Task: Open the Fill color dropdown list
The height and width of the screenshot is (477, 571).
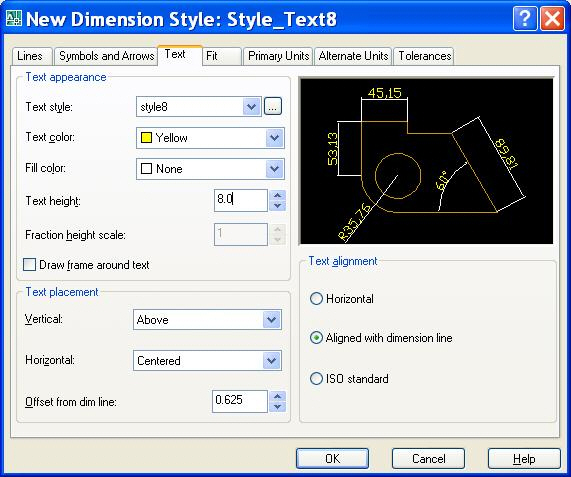Action: (275, 169)
